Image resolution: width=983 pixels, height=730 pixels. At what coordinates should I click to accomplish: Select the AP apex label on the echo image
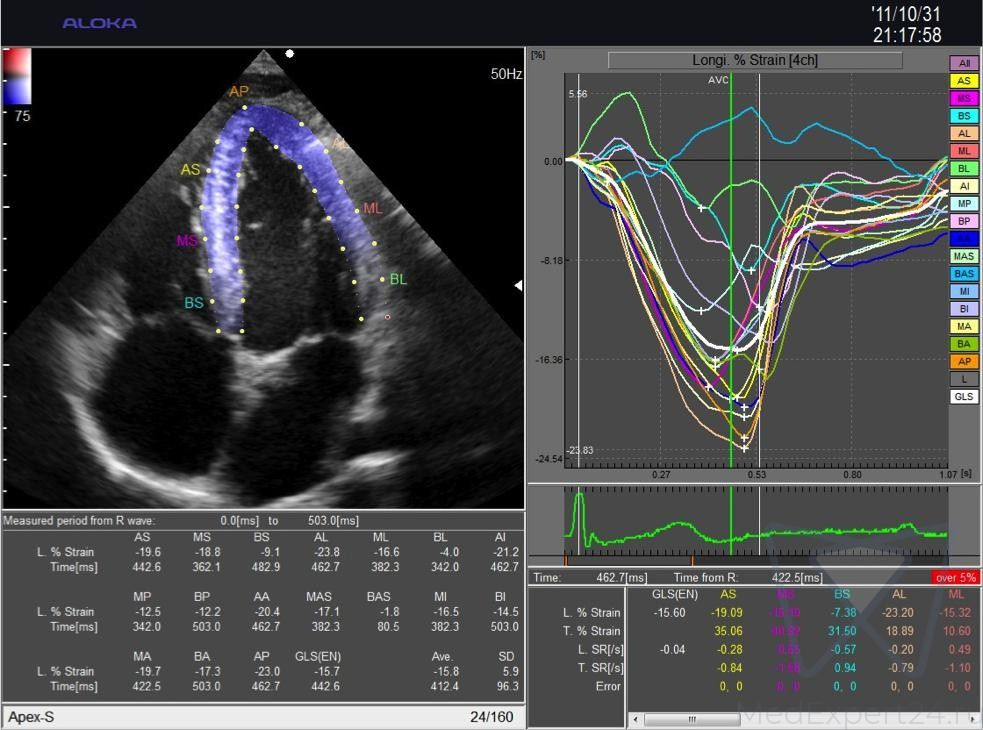pos(238,92)
